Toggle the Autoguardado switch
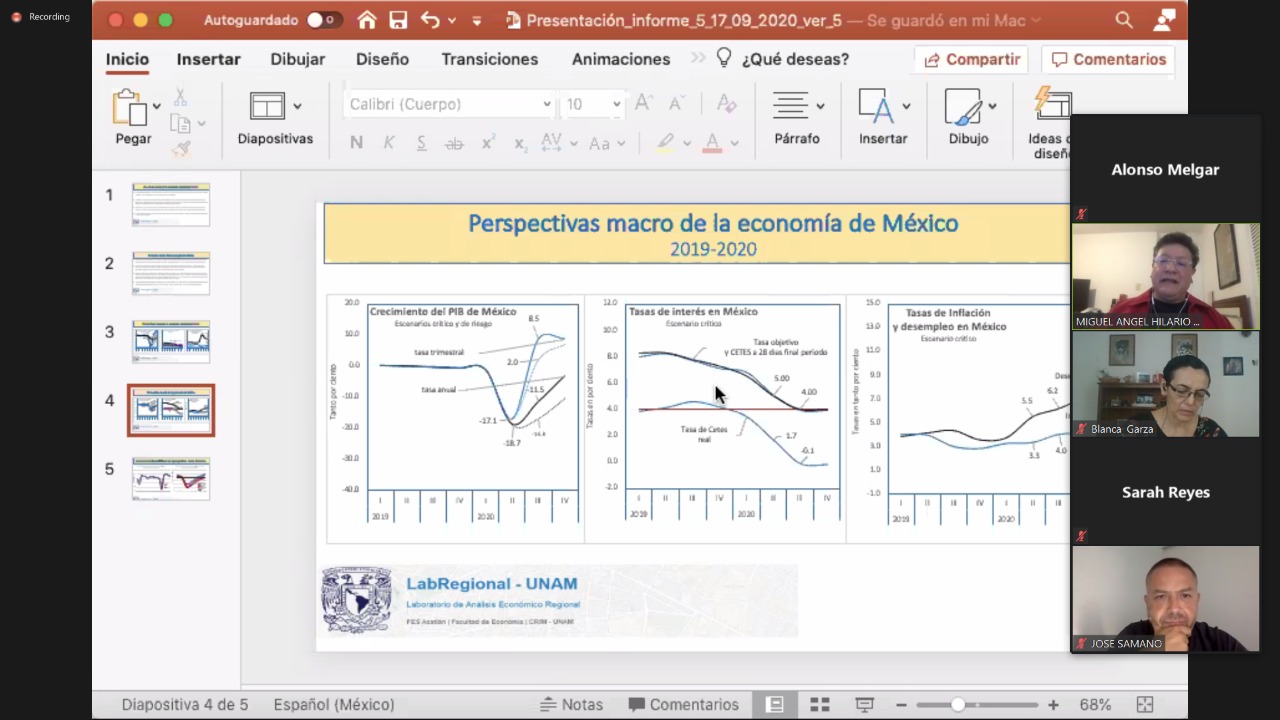 (320, 20)
